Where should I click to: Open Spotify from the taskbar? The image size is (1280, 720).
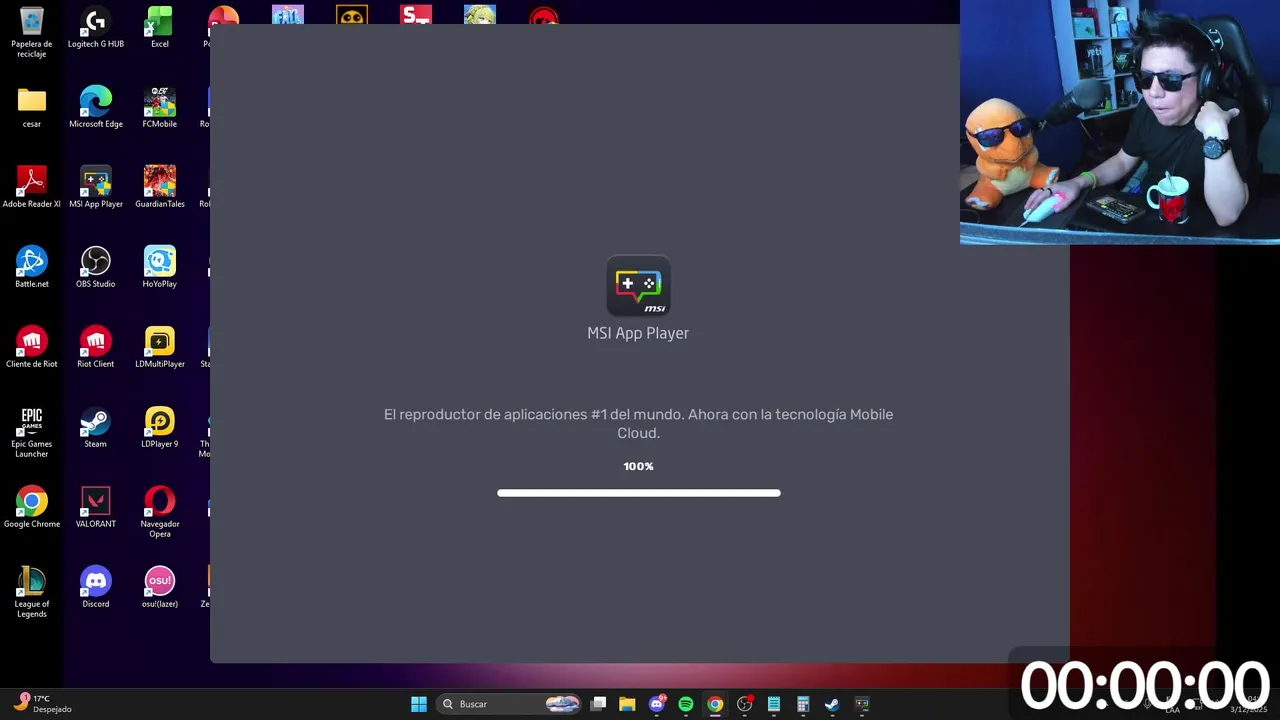[686, 704]
